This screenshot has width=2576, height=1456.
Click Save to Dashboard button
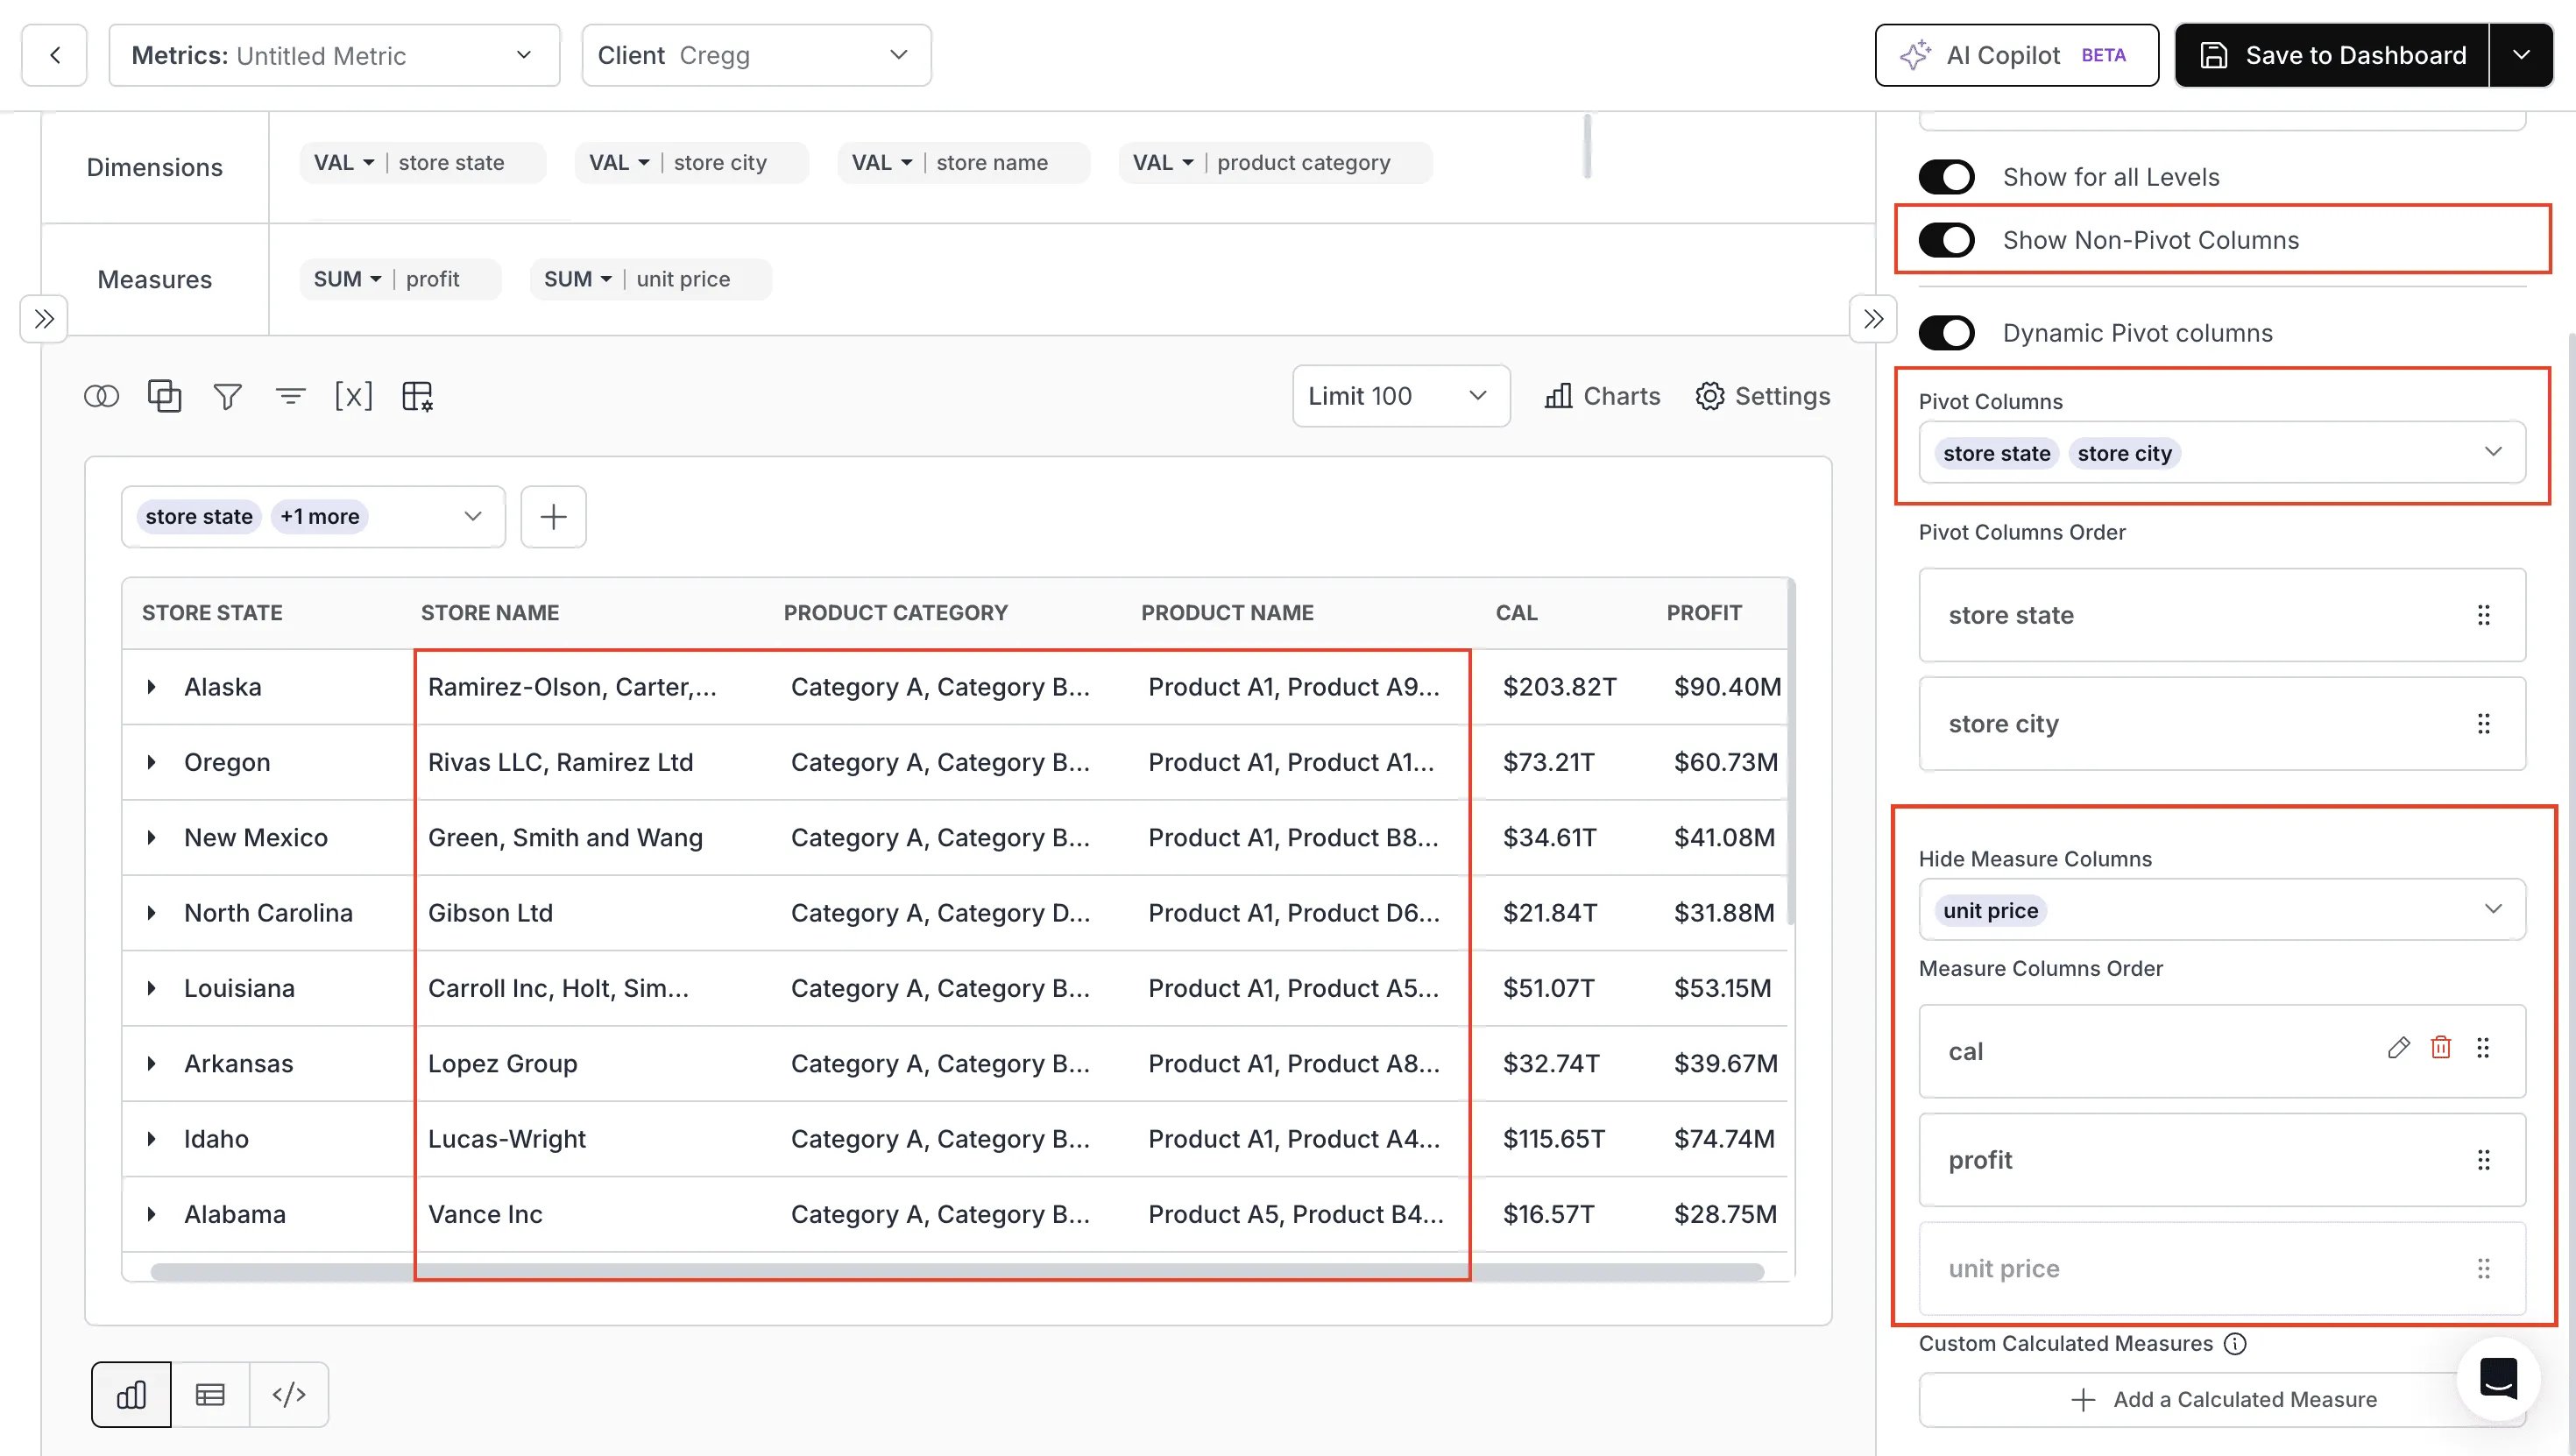pyautogui.click(x=2332, y=55)
